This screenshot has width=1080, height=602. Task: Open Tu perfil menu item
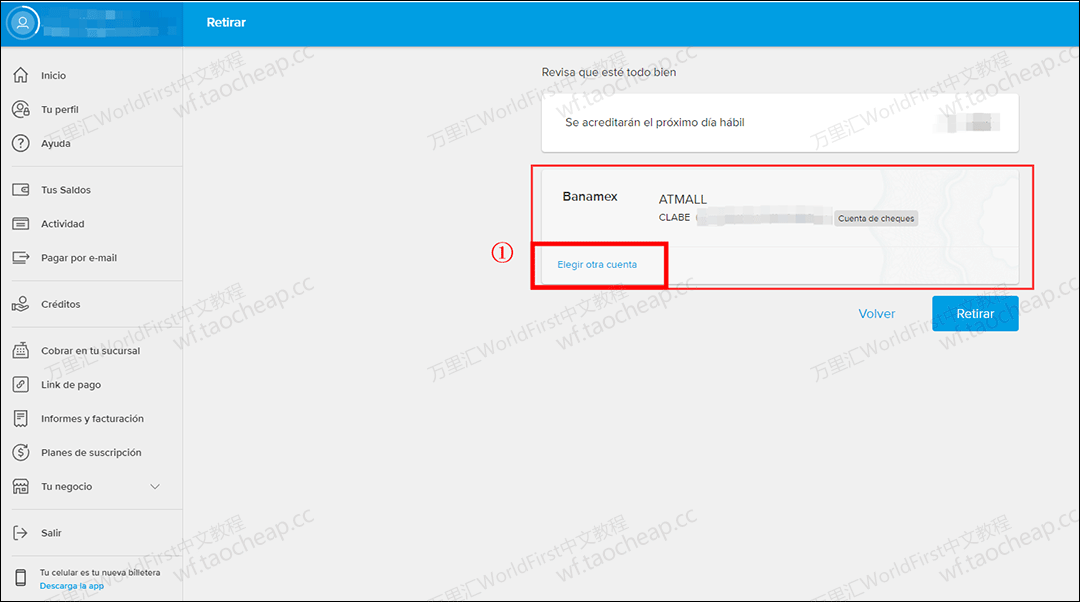[59, 110]
